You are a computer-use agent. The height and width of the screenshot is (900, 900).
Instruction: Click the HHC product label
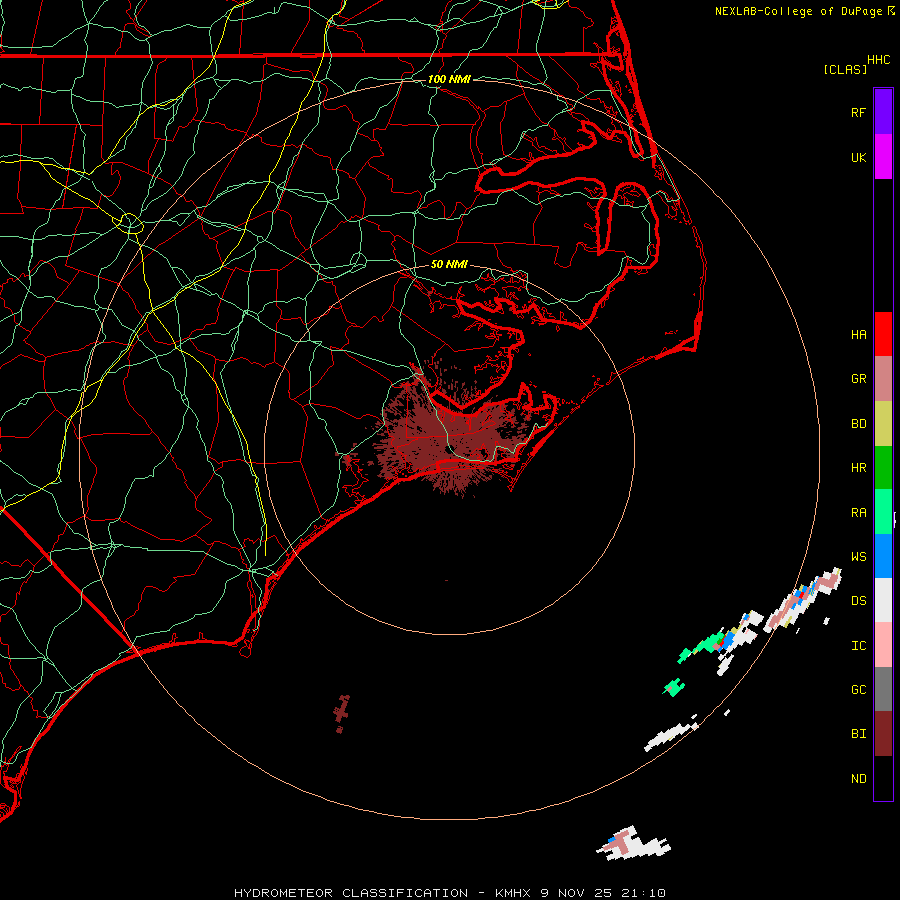[x=878, y=60]
